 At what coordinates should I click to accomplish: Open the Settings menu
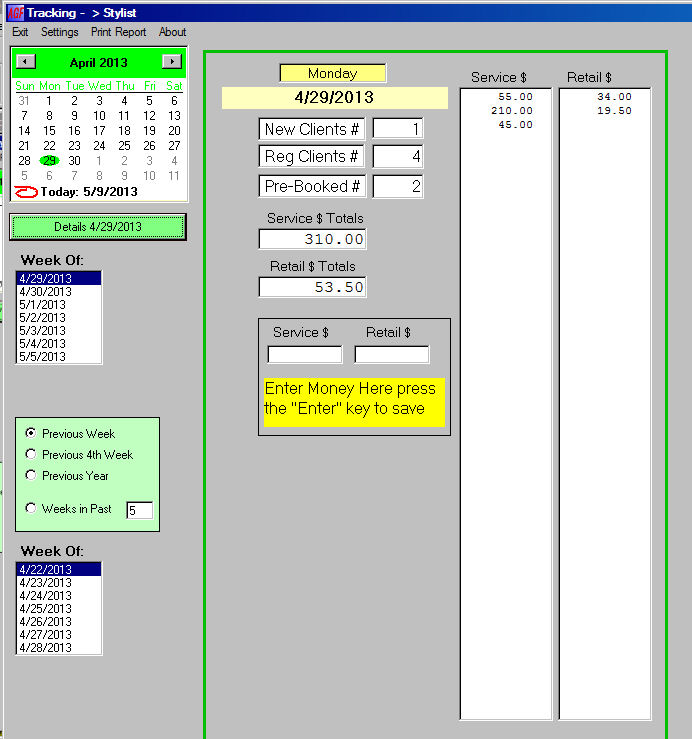click(60, 32)
